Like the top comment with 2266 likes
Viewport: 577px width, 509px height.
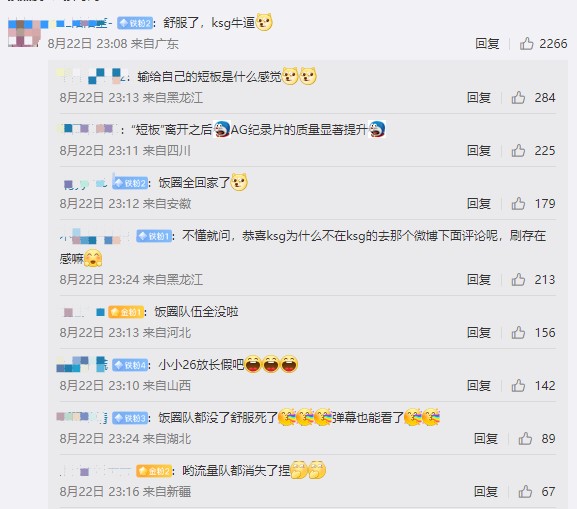point(526,44)
